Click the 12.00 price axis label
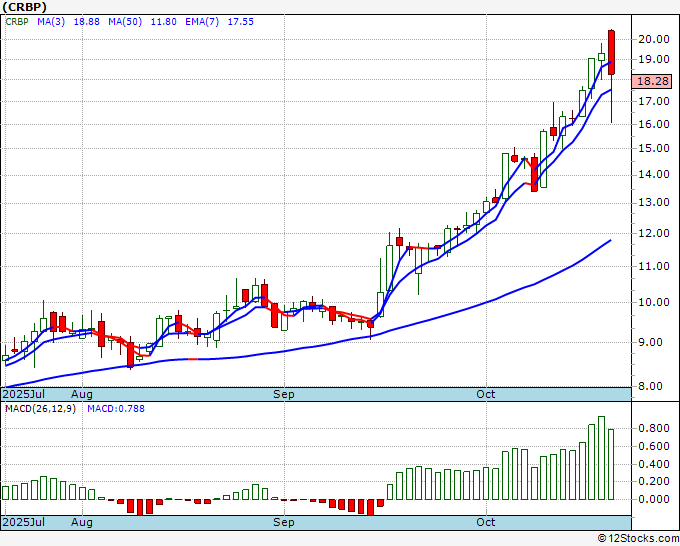 click(x=654, y=233)
